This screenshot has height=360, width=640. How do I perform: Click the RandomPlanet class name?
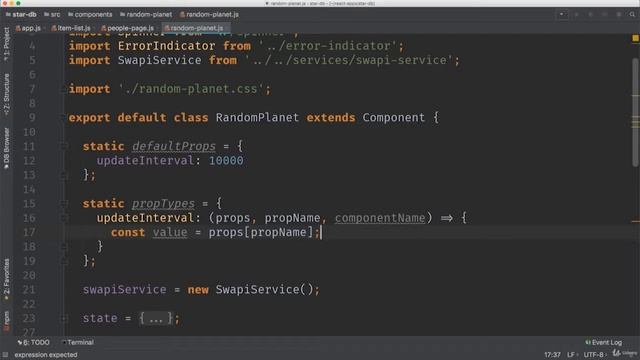[257, 118]
